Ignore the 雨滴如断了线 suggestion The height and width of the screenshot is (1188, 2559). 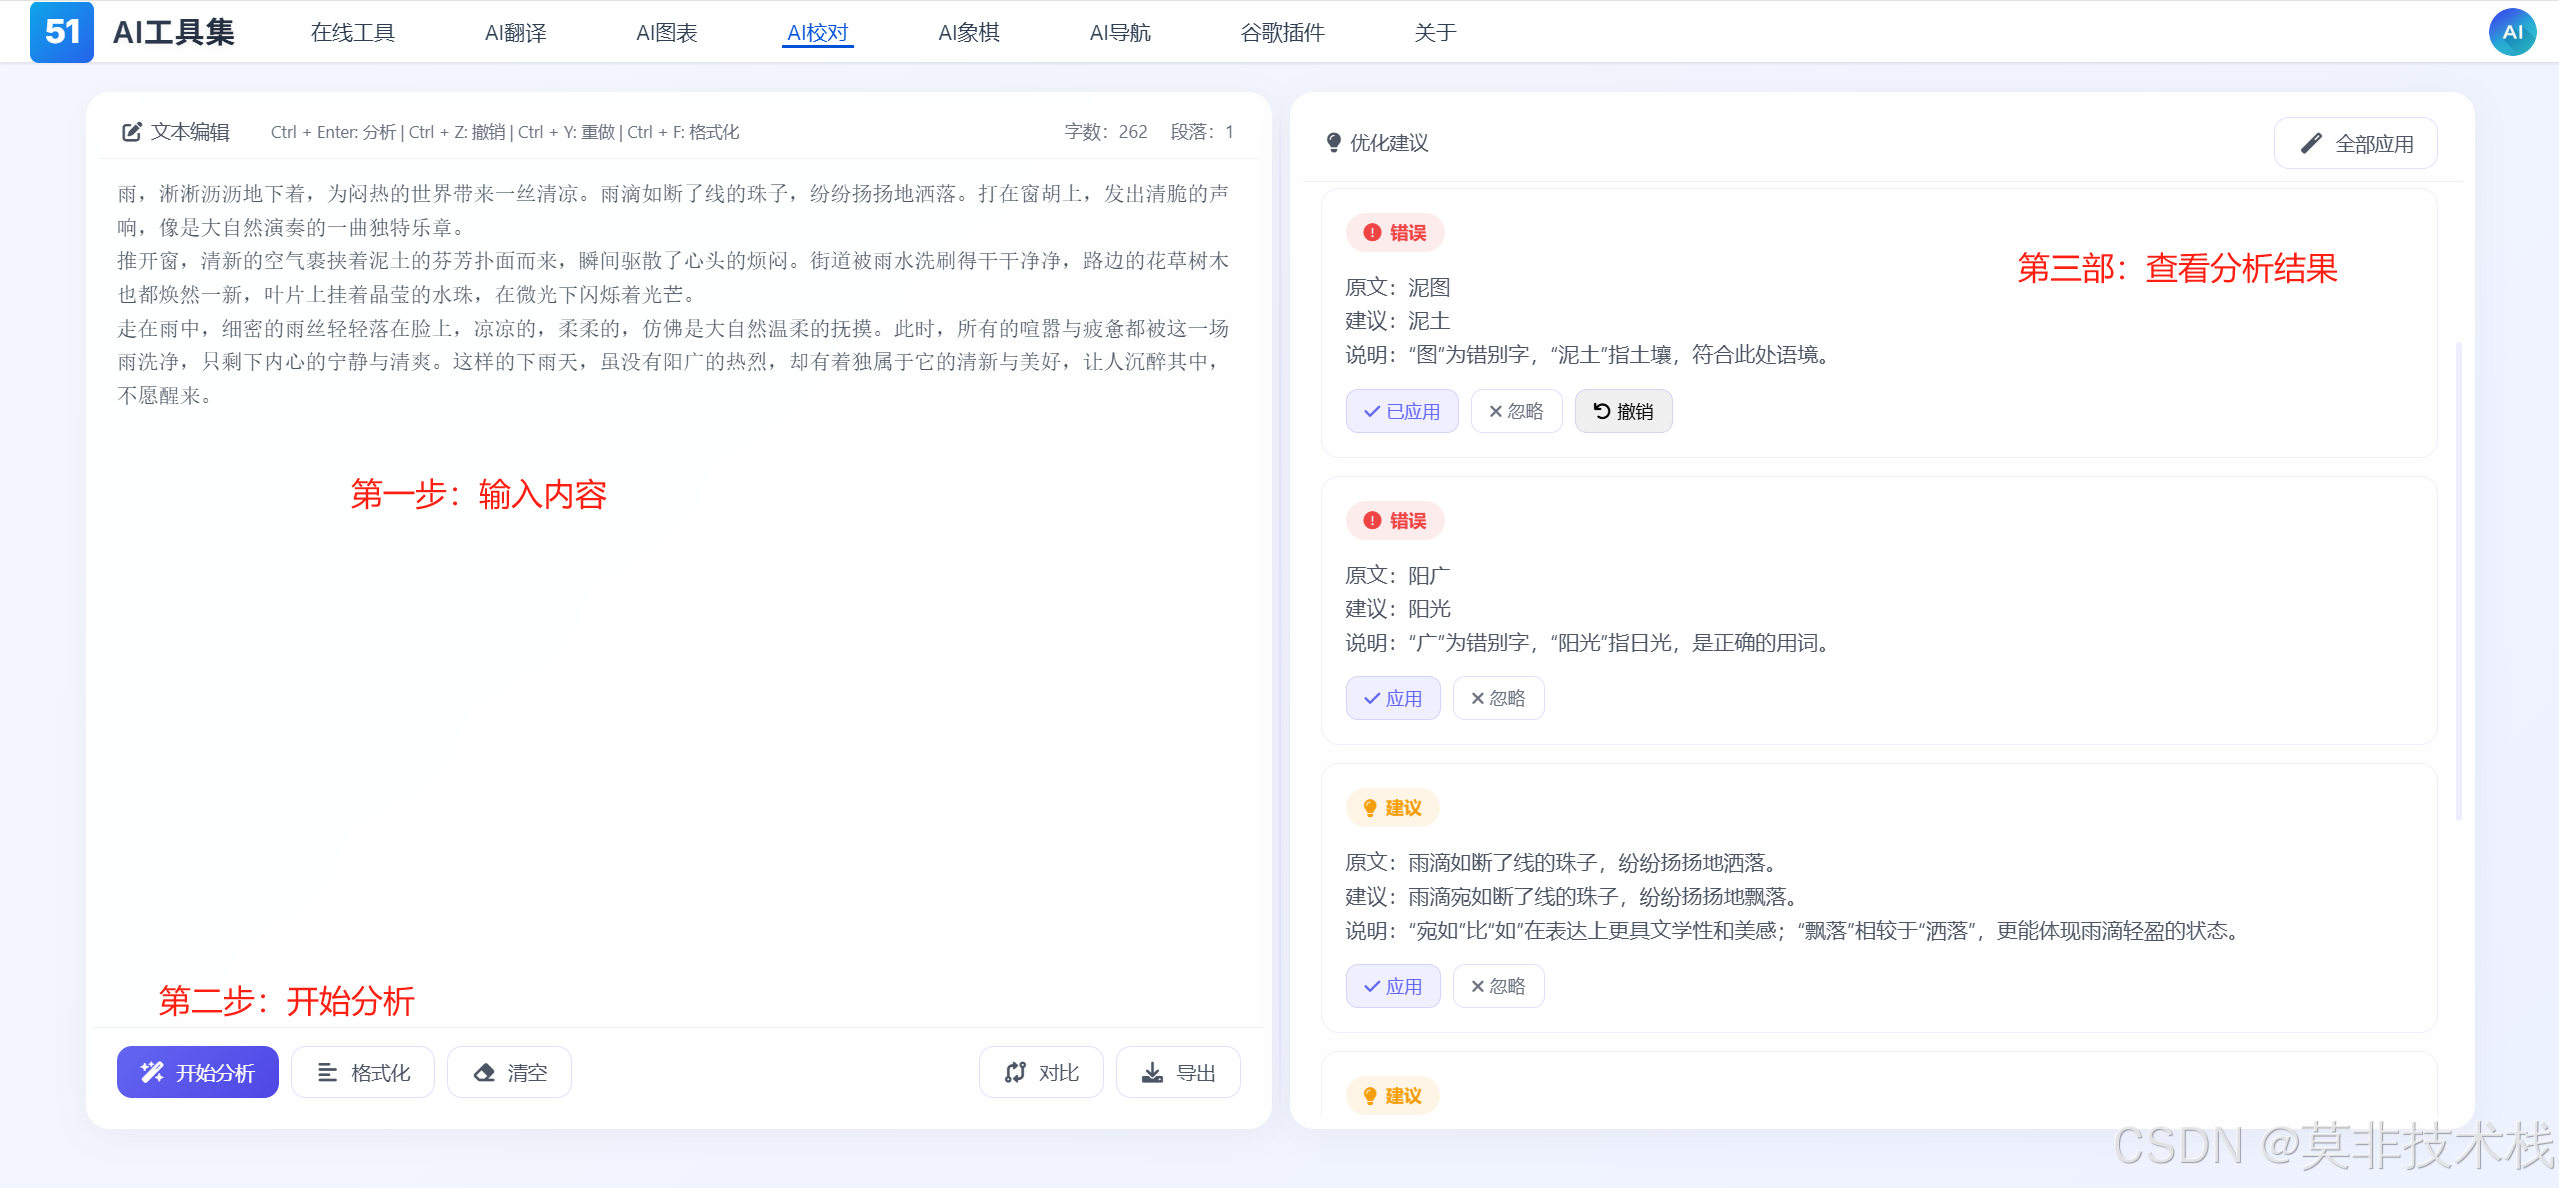point(1498,986)
